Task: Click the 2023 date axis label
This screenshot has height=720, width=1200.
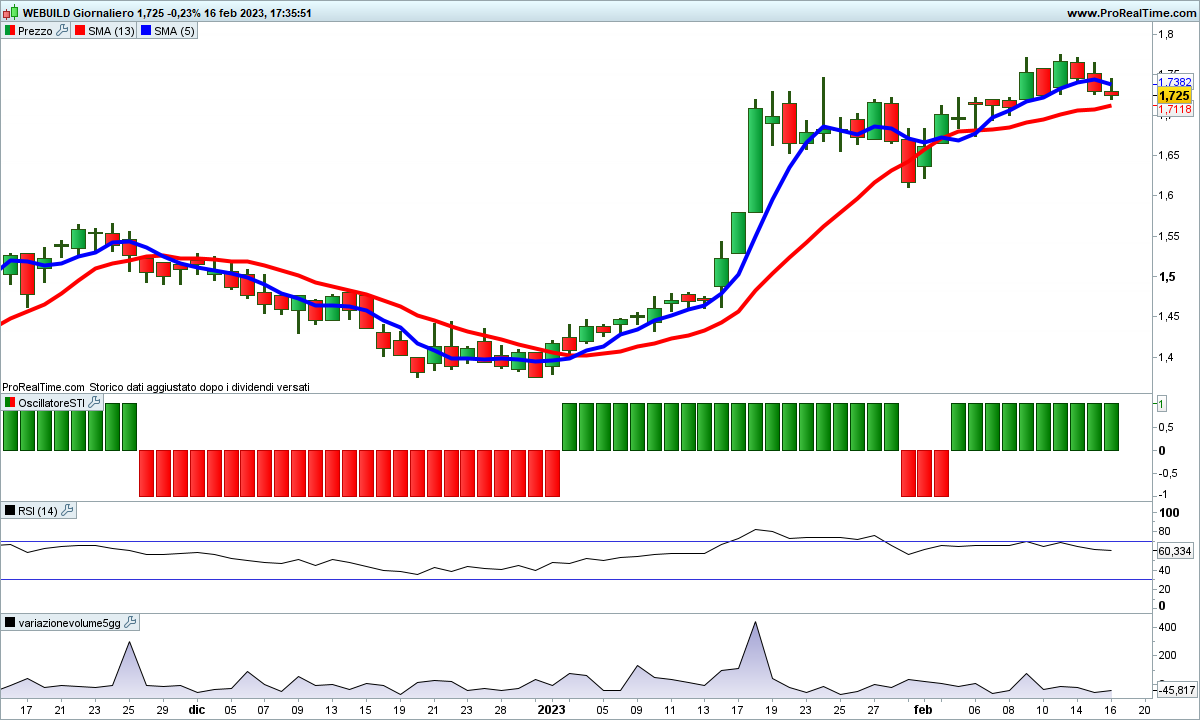Action: [552, 709]
